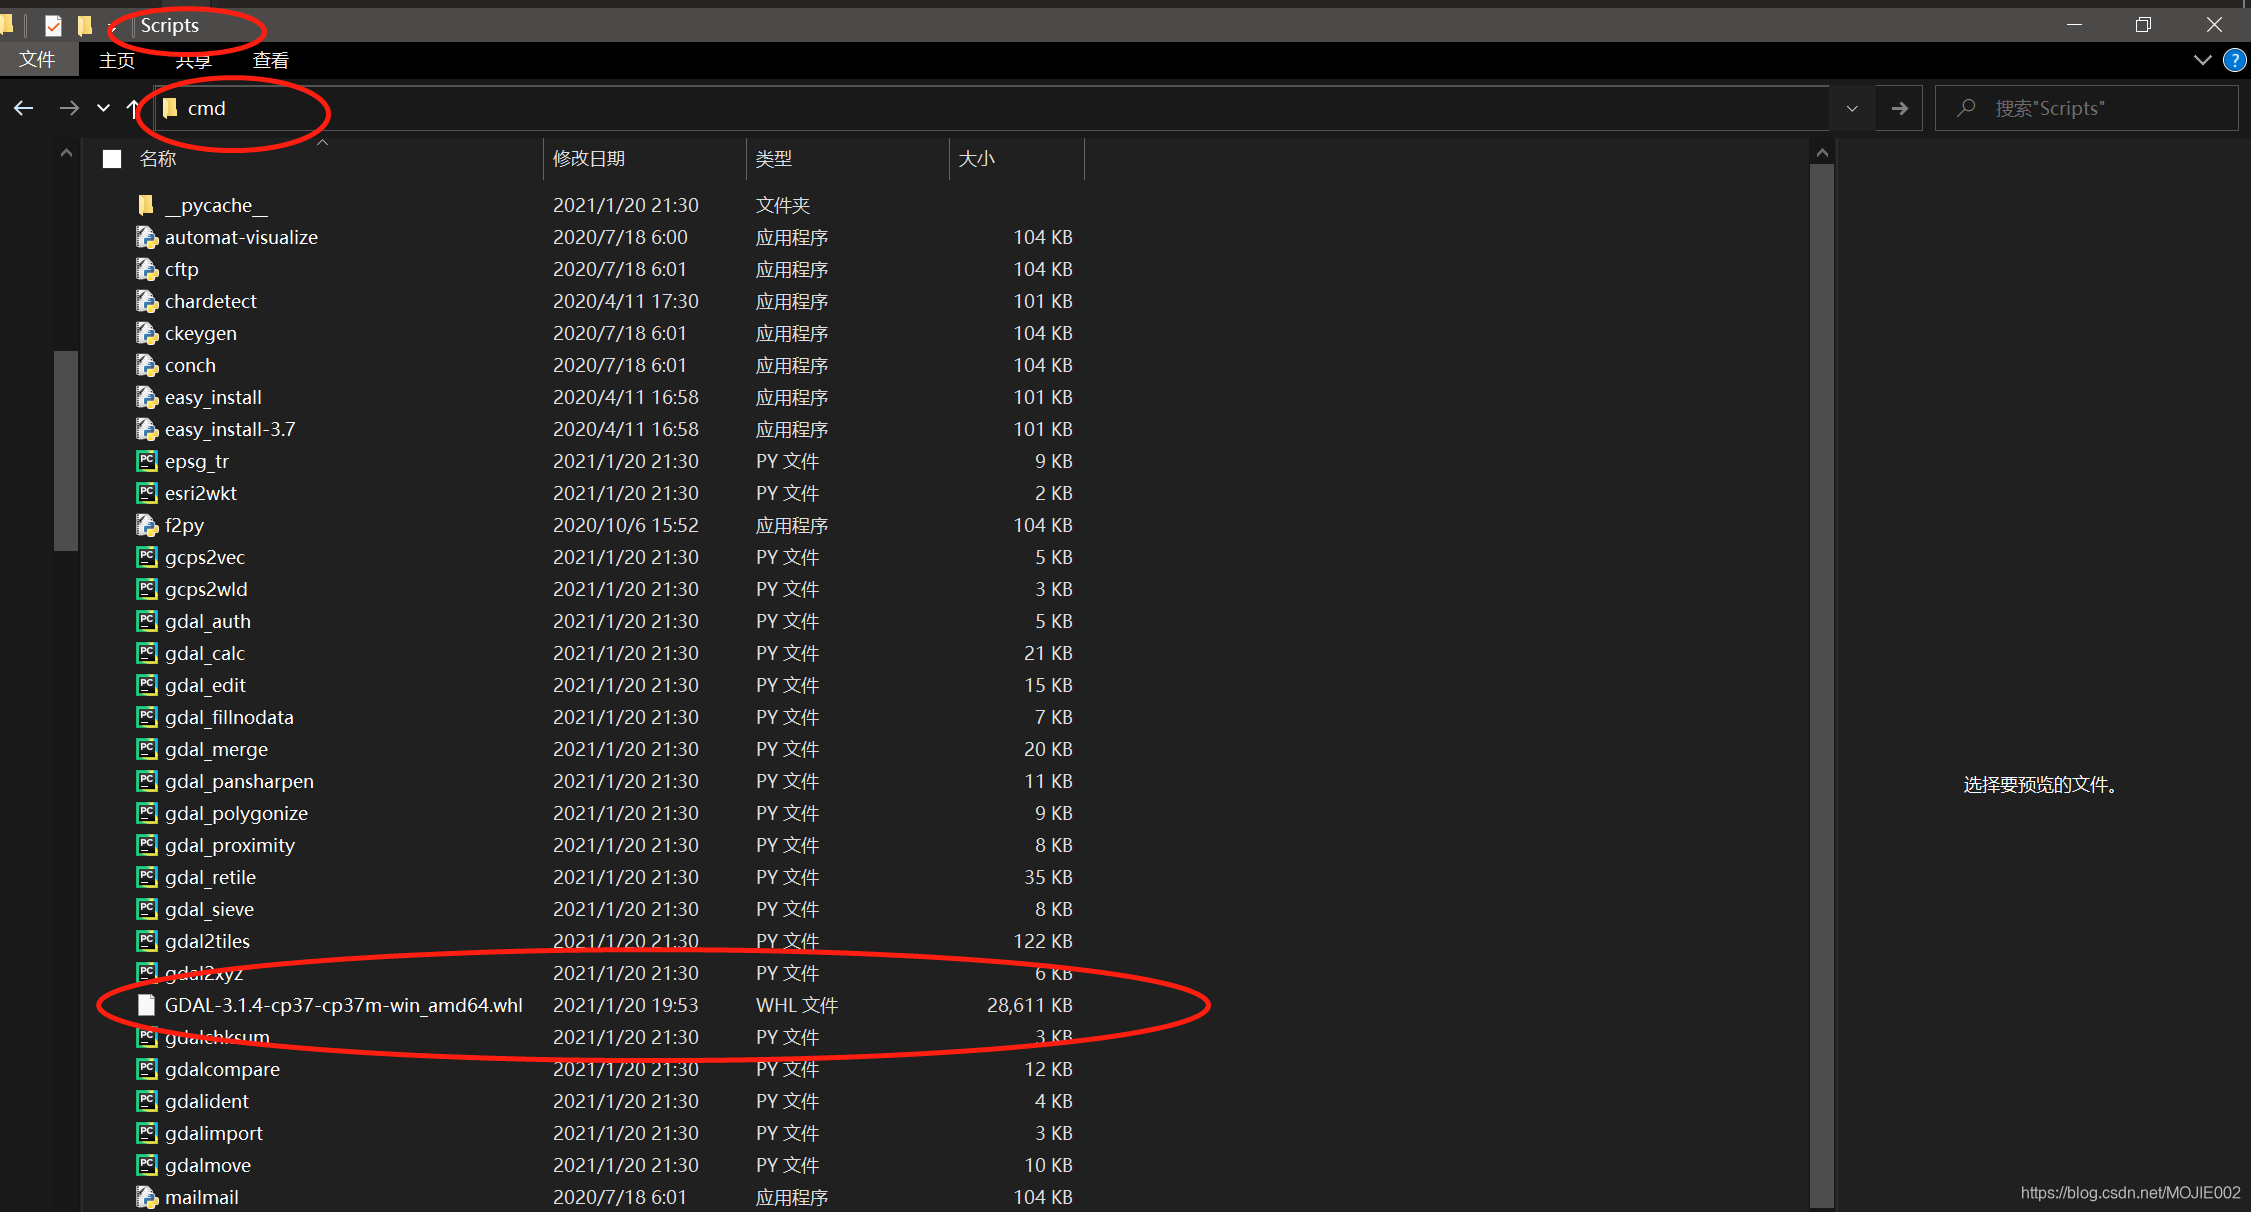The width and height of the screenshot is (2251, 1212).
Task: Select the gdalmove file name
Action: (208, 1165)
